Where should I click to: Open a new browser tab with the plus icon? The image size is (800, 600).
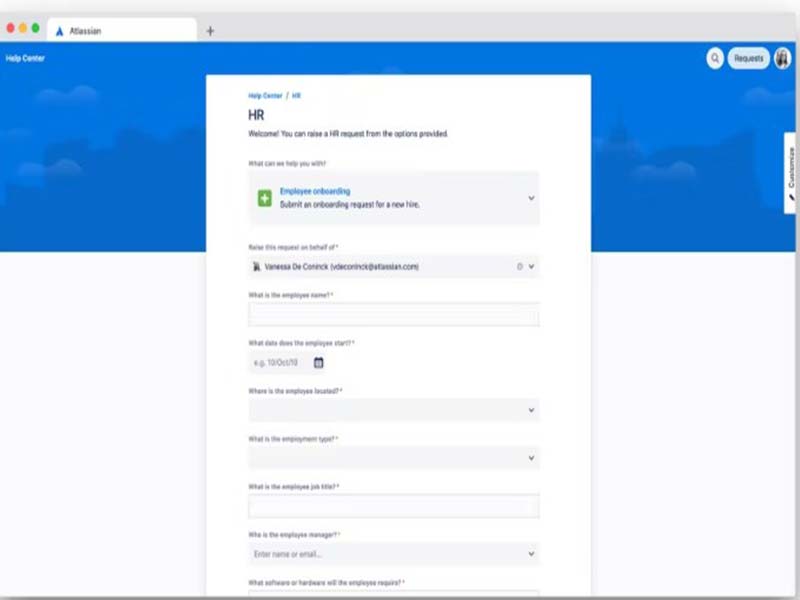click(210, 30)
